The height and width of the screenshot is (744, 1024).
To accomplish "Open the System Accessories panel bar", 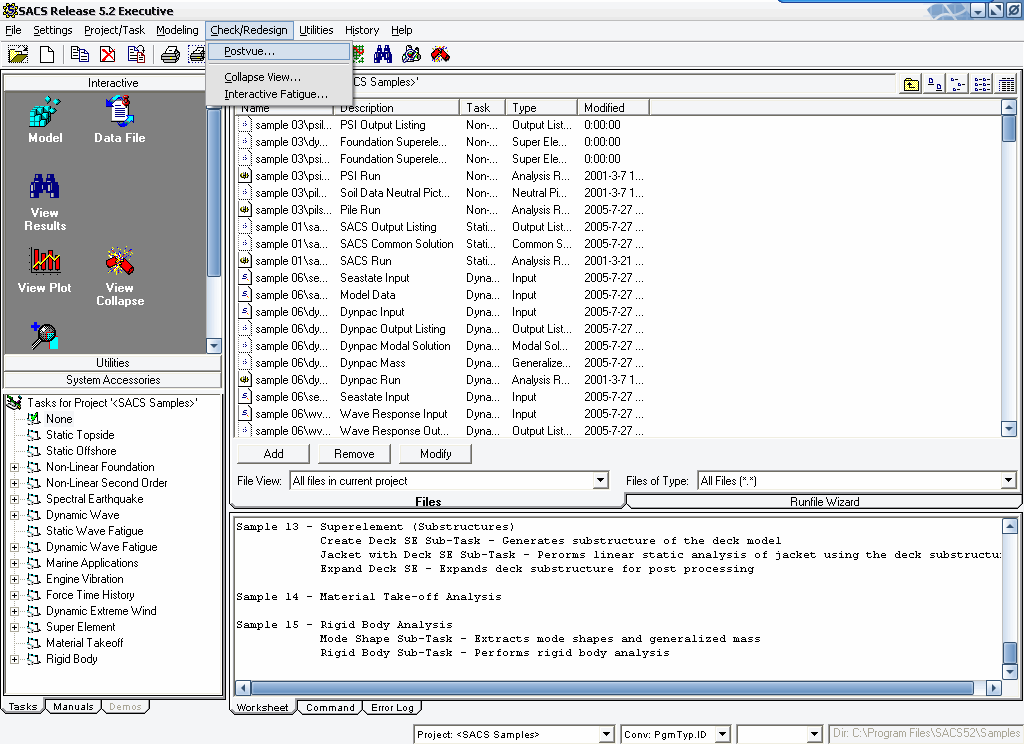I will click(x=113, y=380).
